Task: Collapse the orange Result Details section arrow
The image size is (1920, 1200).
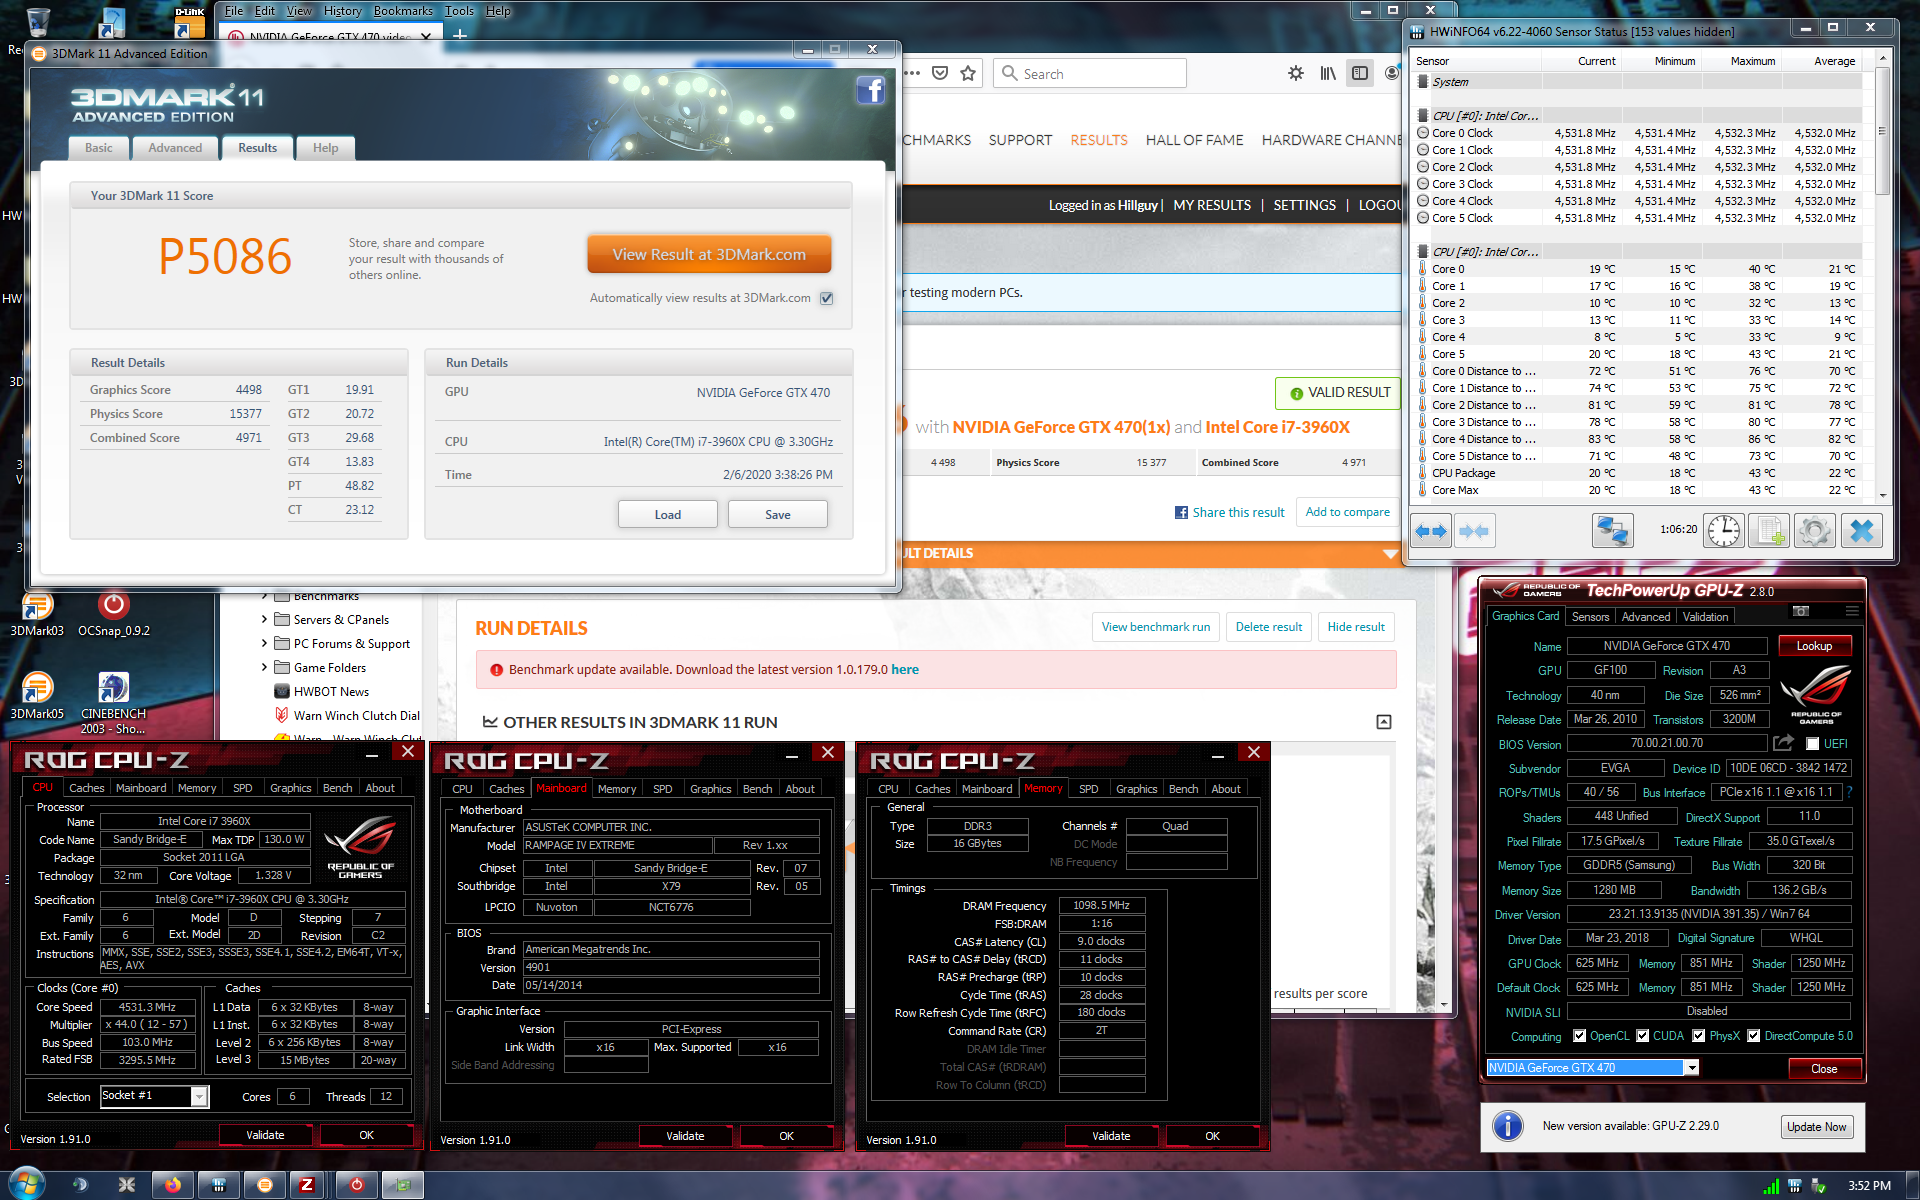Action: tap(1390, 553)
